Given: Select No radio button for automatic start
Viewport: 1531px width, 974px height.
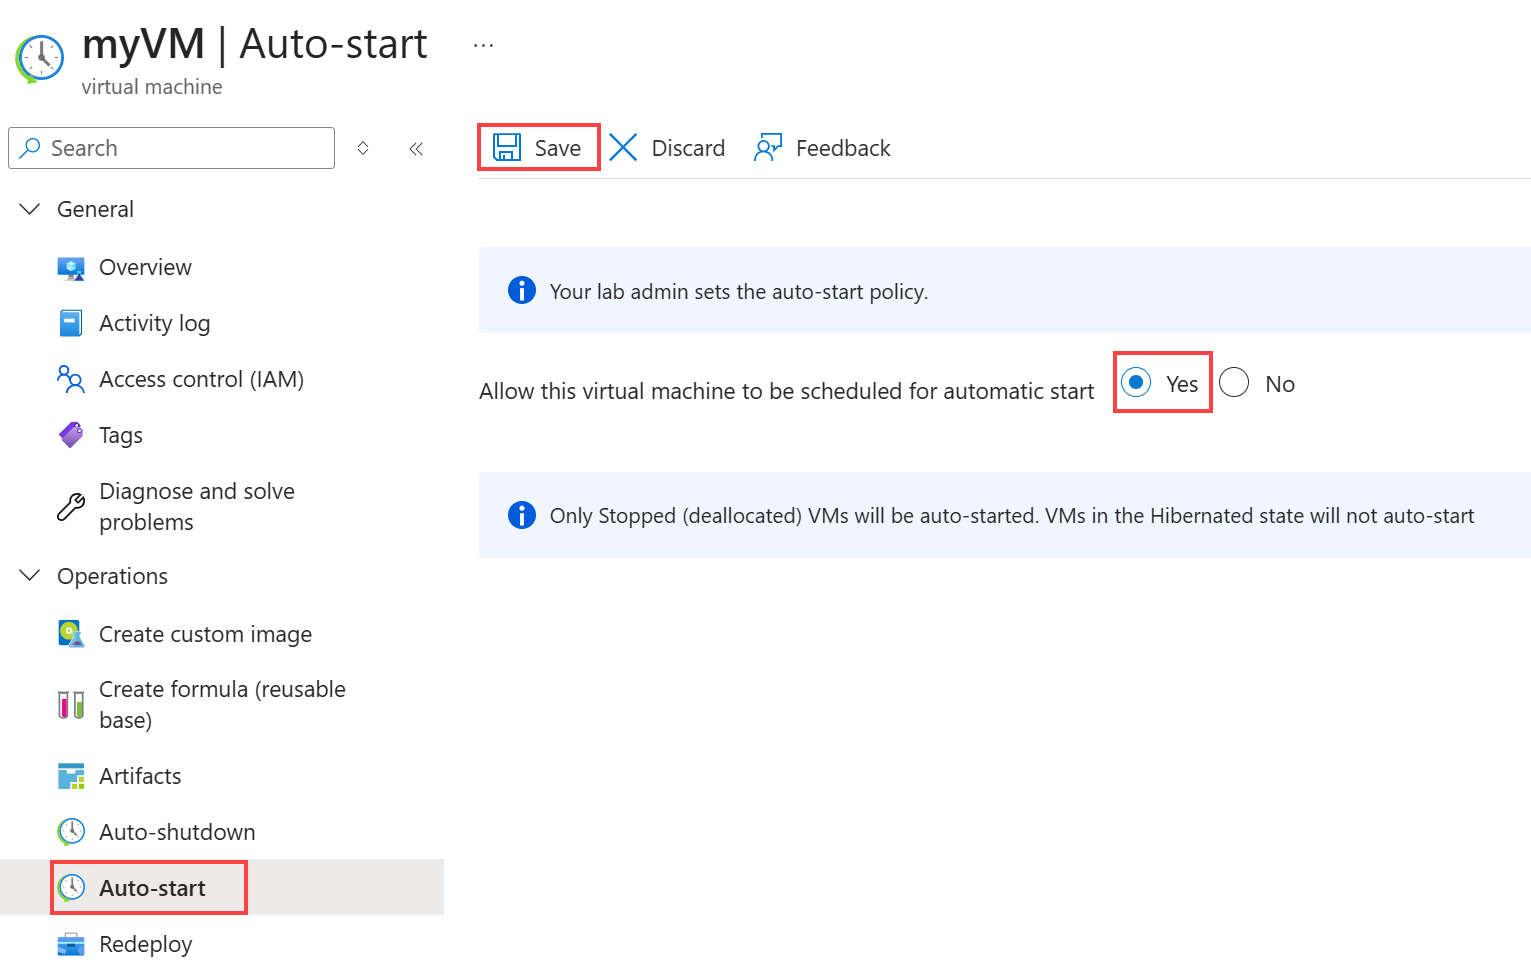Looking at the screenshot, I should (x=1234, y=383).
